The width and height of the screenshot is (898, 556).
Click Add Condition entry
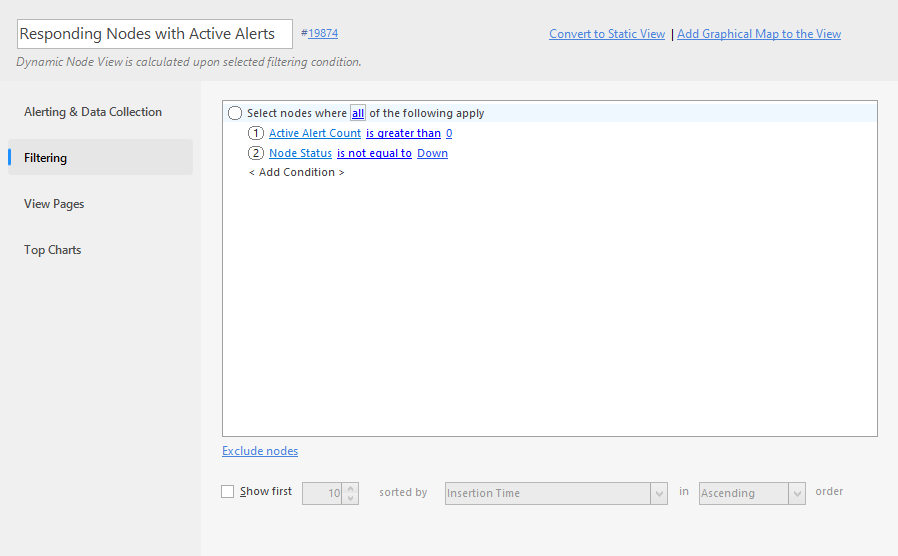(x=297, y=172)
